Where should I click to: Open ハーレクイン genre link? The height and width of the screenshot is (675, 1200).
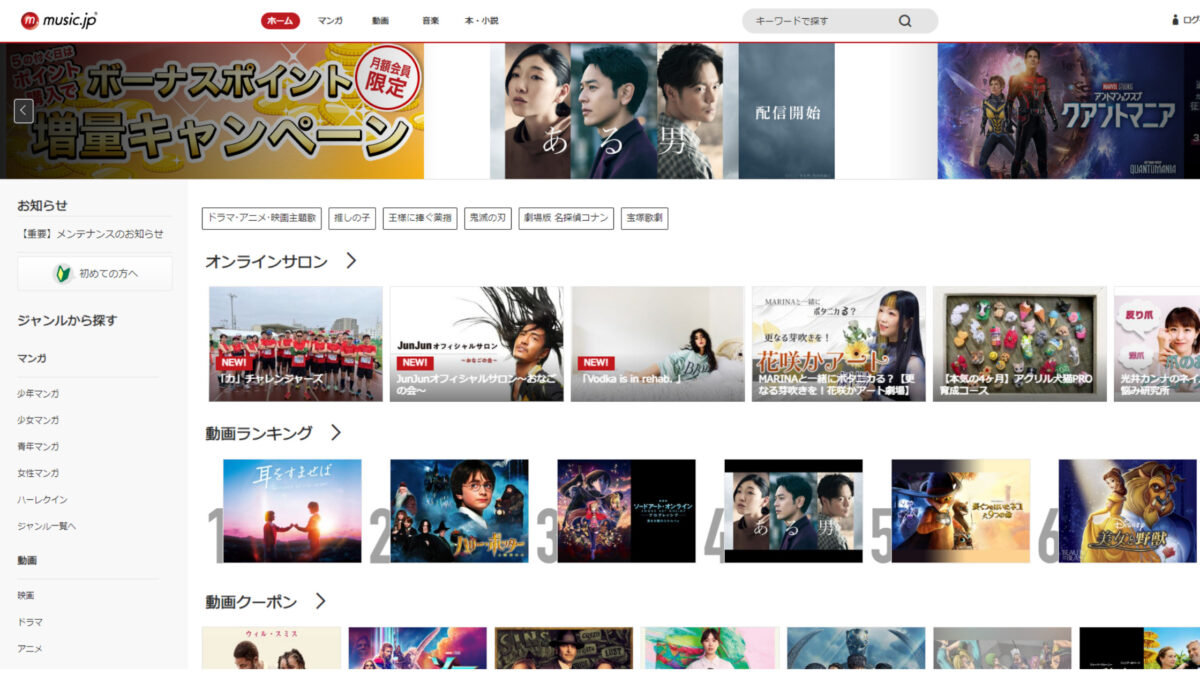coord(42,500)
